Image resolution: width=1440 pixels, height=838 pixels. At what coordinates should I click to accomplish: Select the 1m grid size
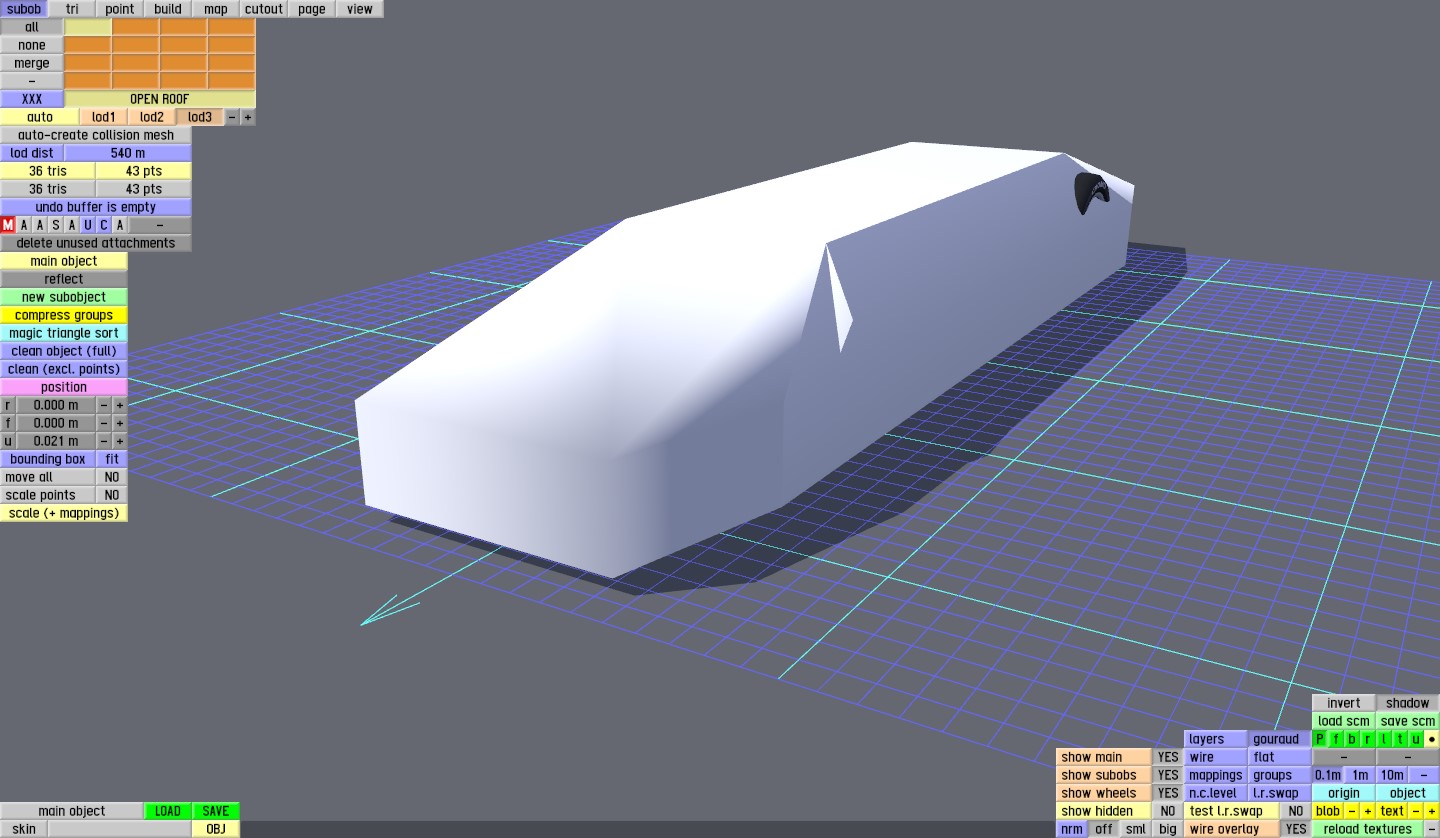pos(1360,775)
